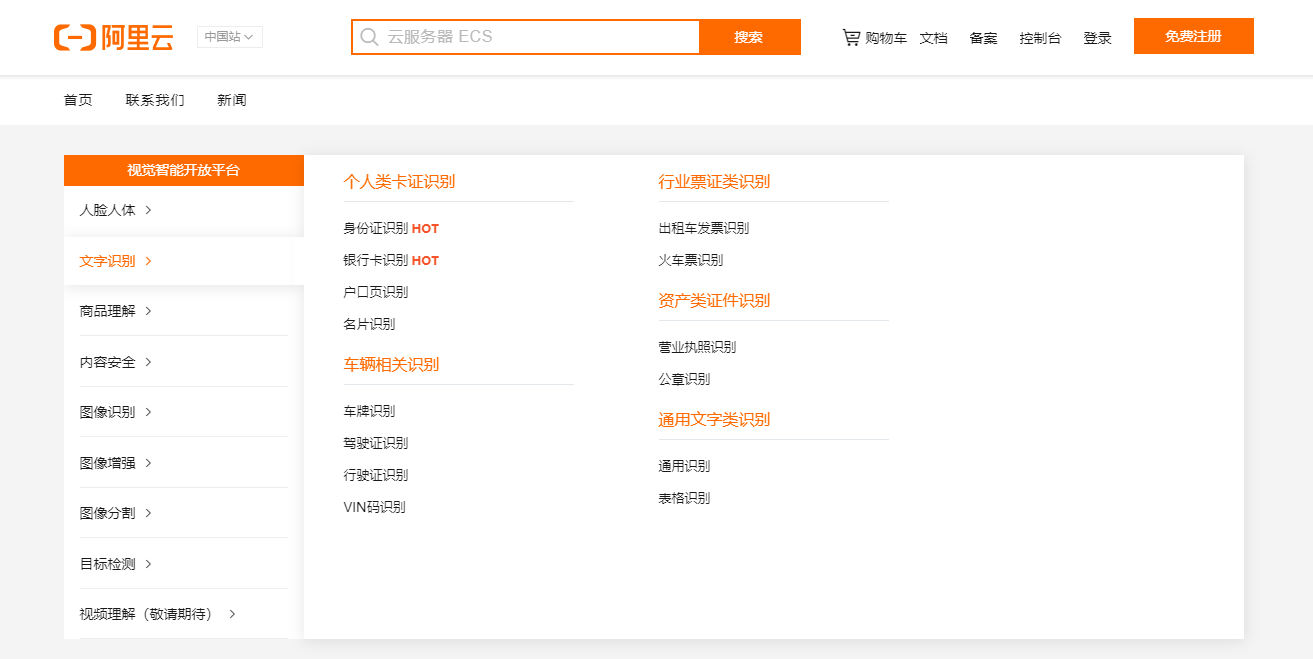Click the Aliyun logo
This screenshot has width=1313, height=659.
pyautogui.click(x=114, y=38)
